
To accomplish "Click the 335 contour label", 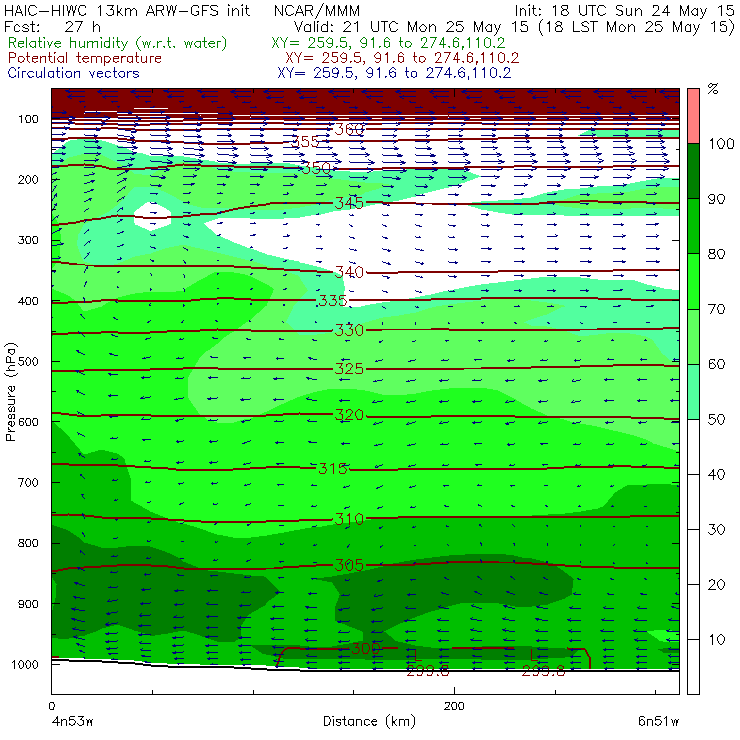I will point(333,301).
